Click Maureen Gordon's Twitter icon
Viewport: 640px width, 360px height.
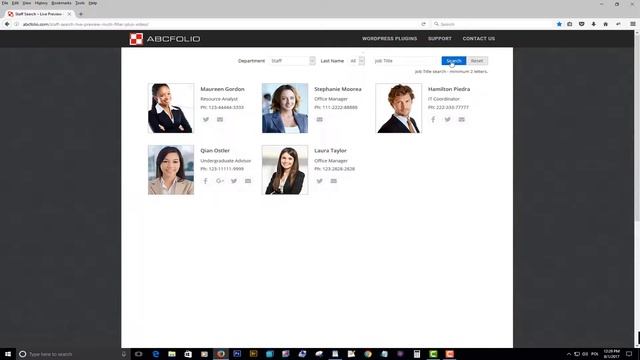coord(206,120)
